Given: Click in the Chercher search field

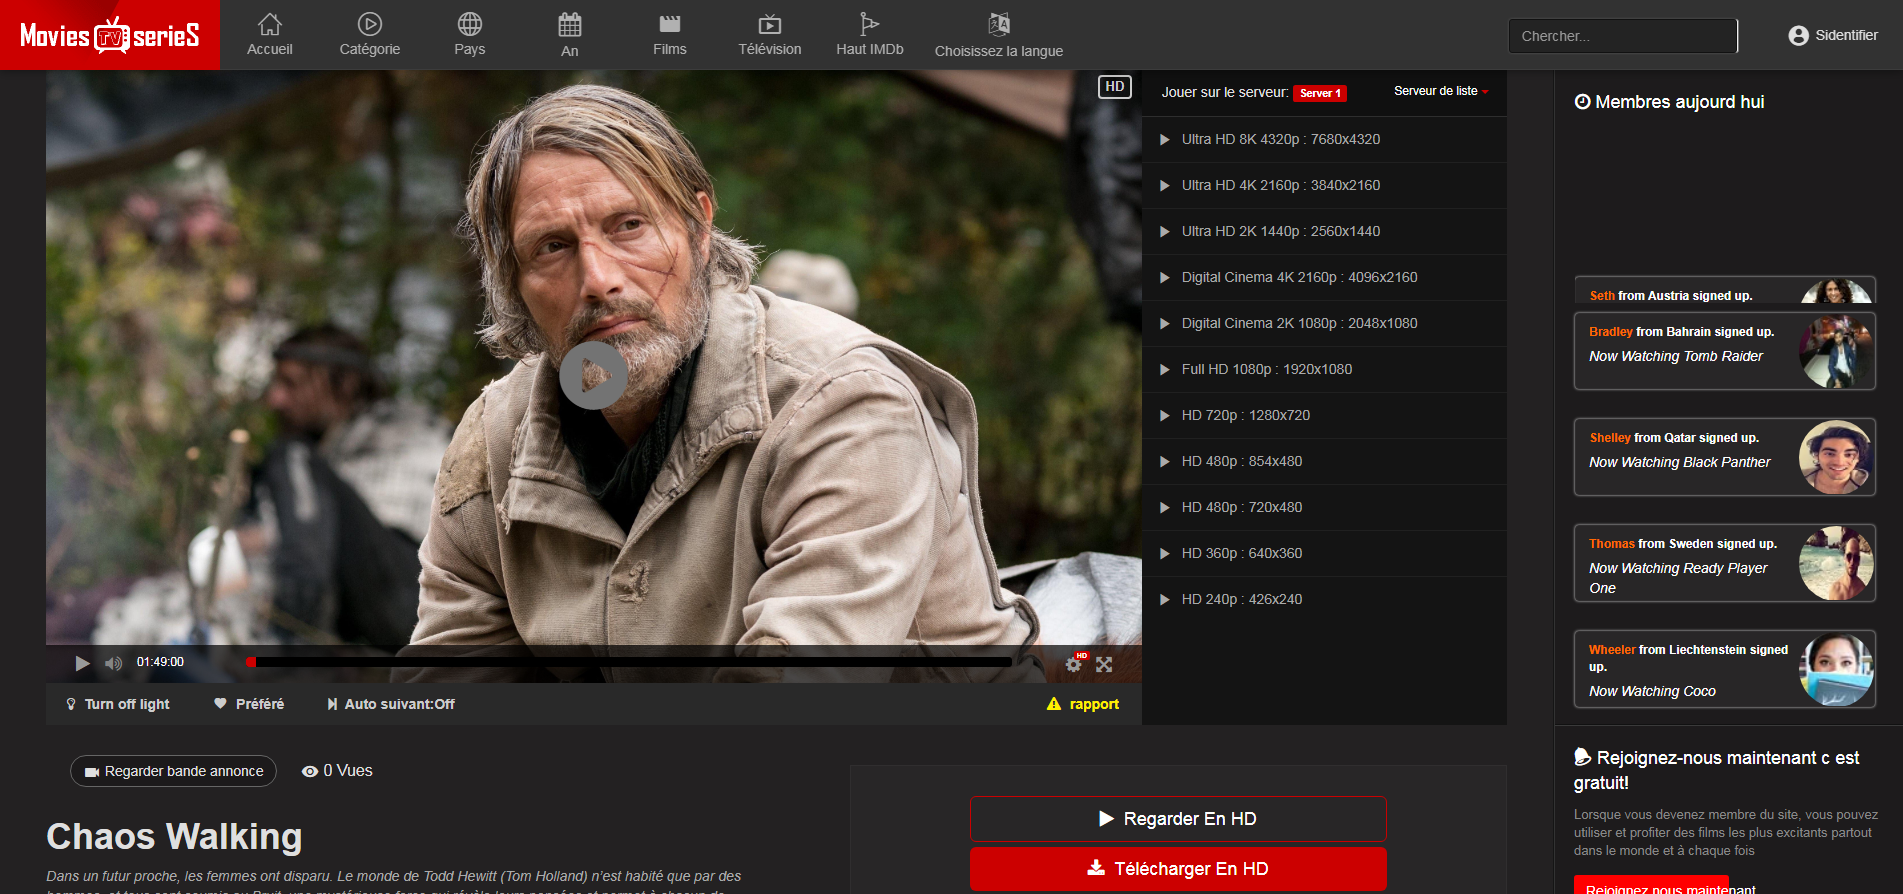Looking at the screenshot, I should 1623,36.
